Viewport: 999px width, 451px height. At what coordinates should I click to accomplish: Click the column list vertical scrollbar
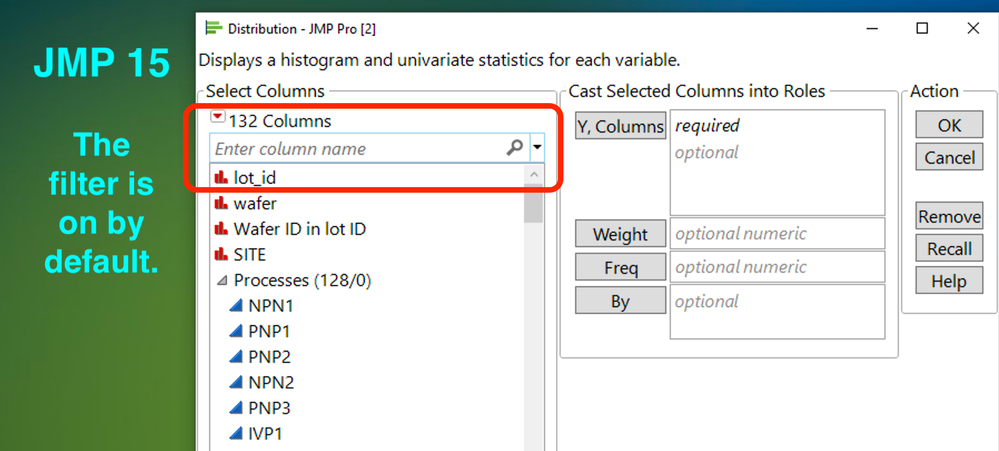pyautogui.click(x=533, y=300)
